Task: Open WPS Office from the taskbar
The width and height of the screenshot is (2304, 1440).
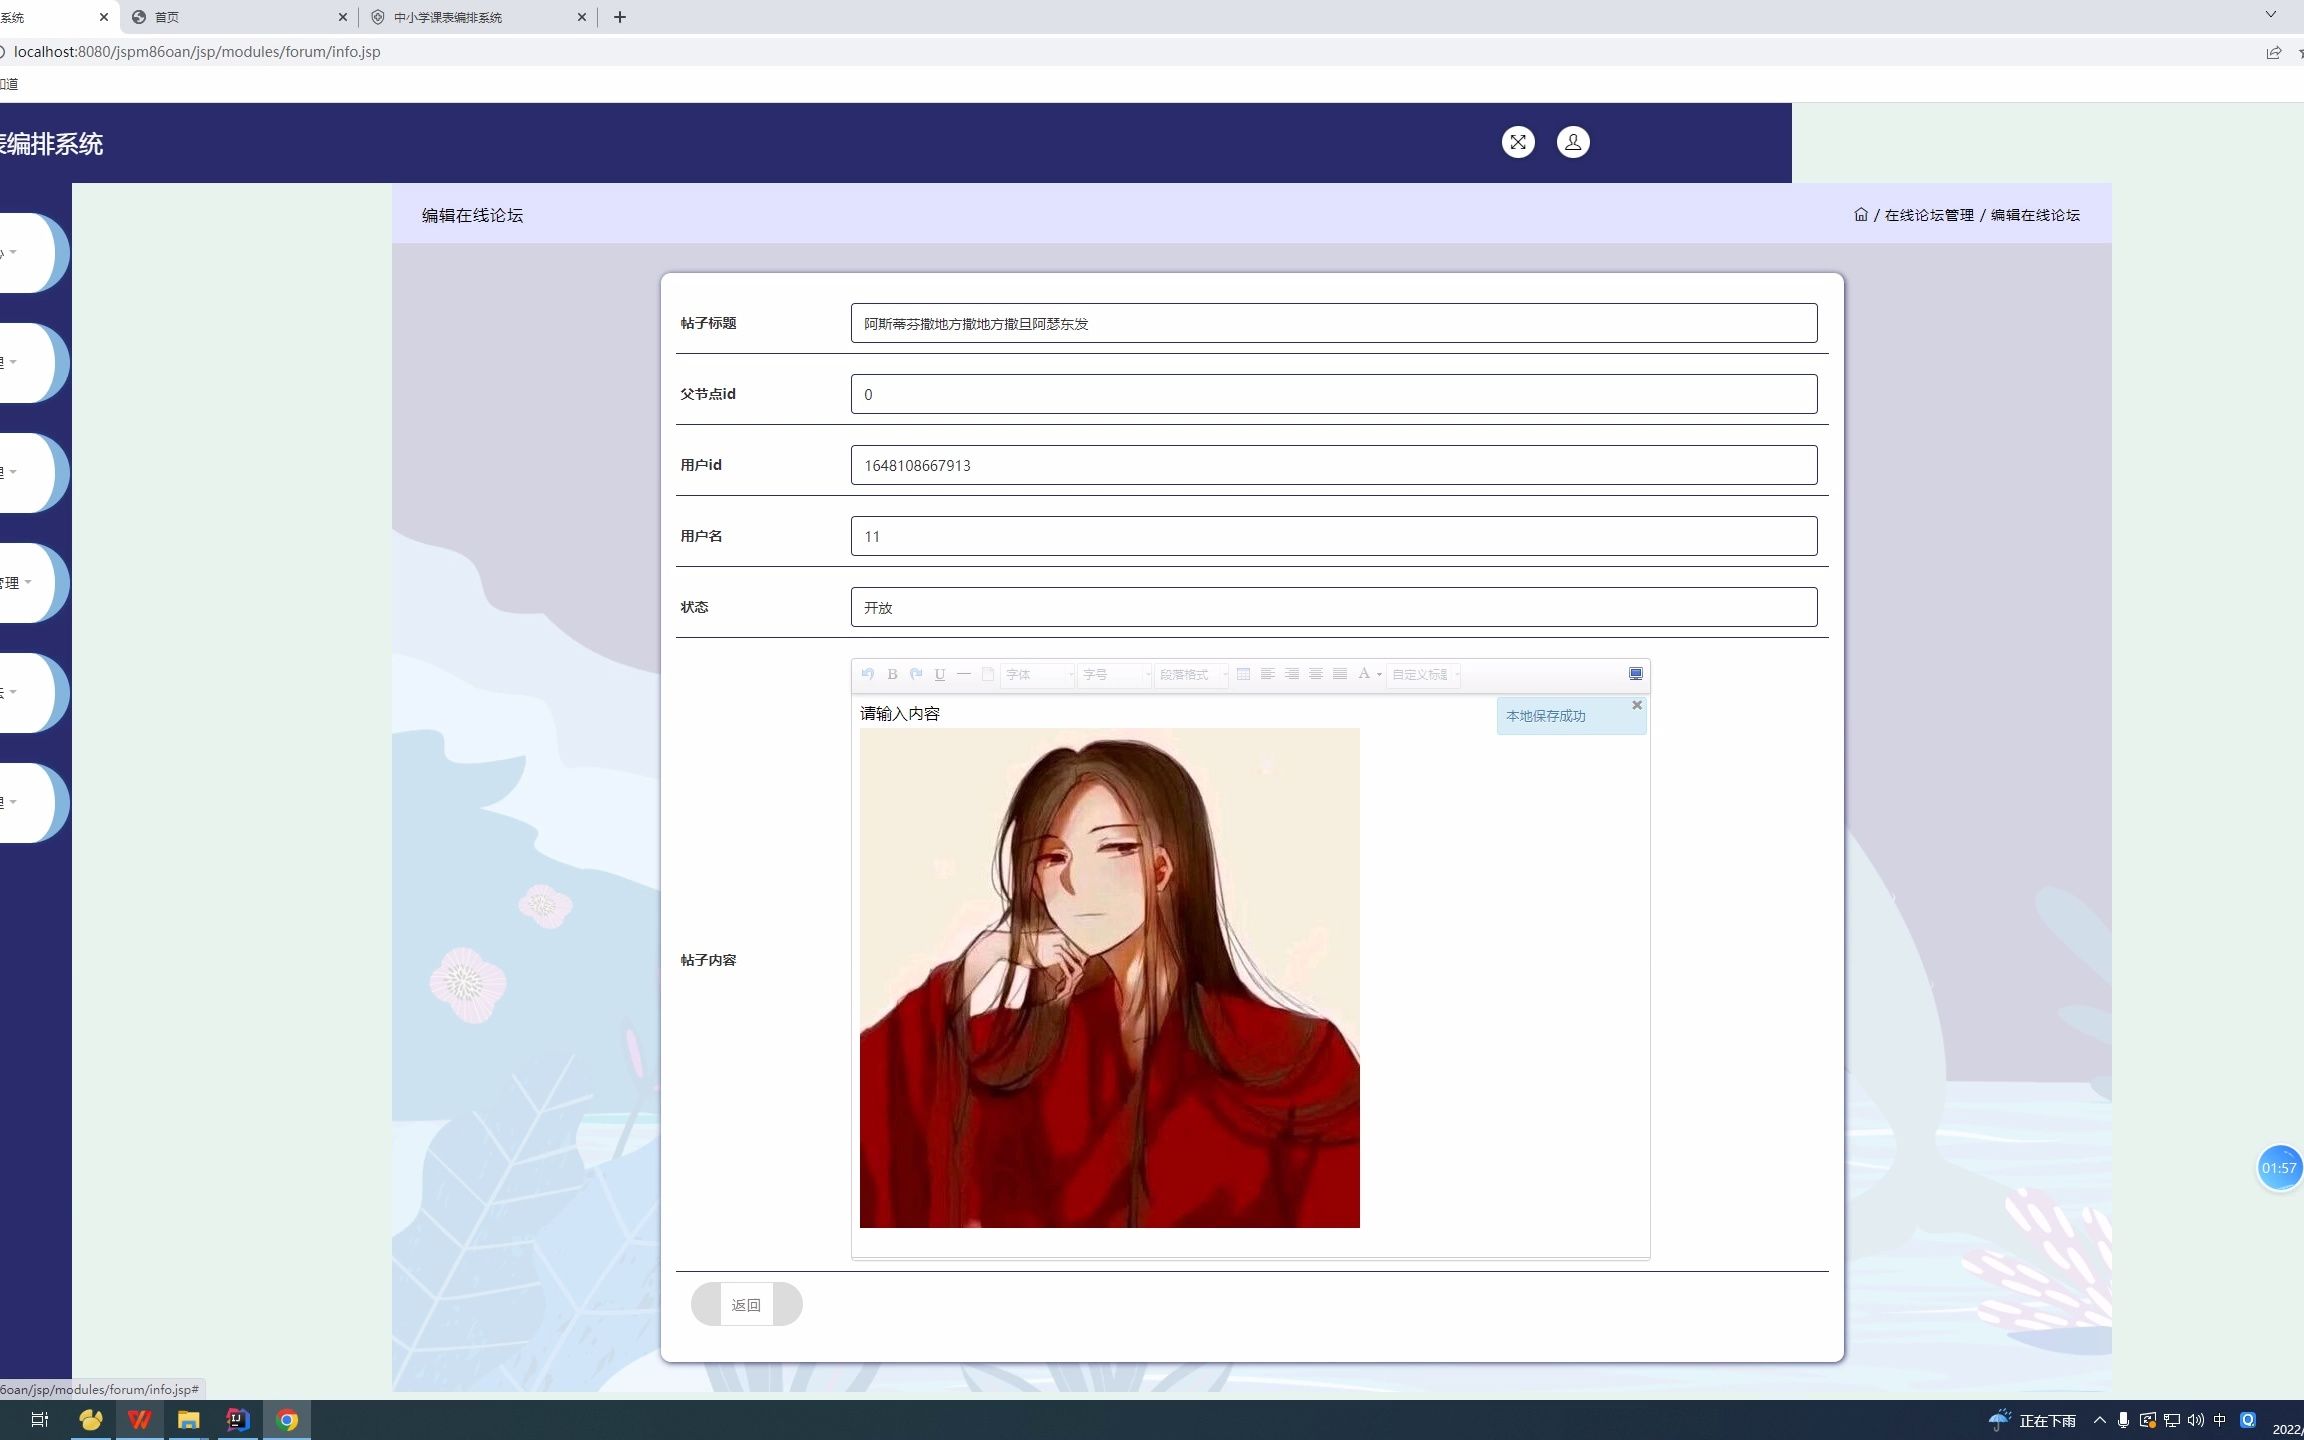Action: click(x=140, y=1420)
